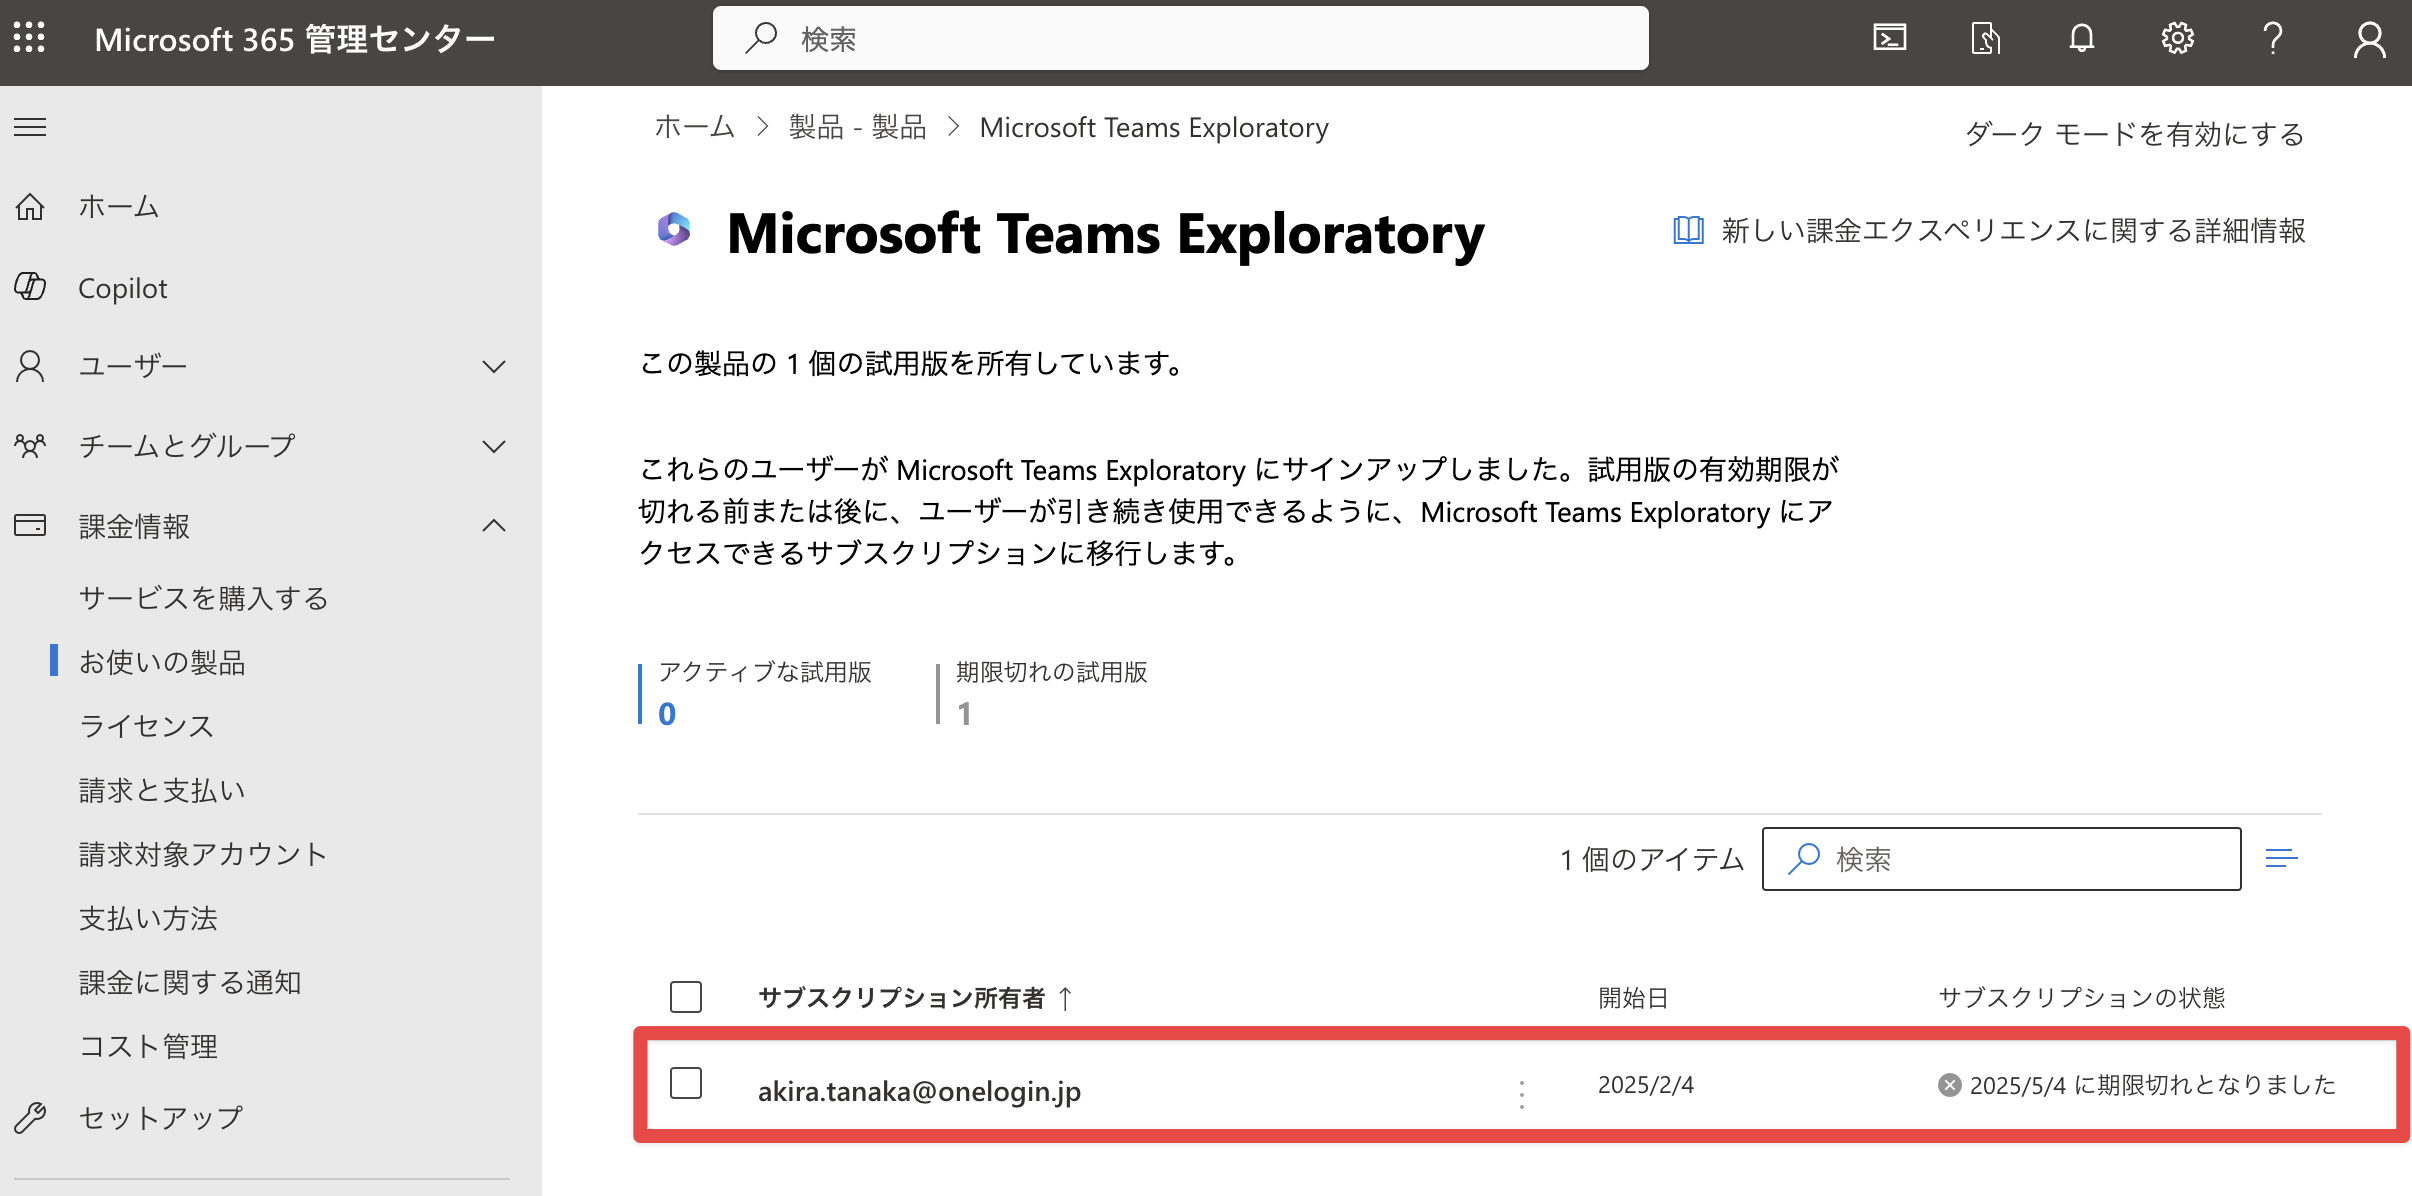Open コスト管理 in sidebar
This screenshot has height=1196, width=2412.
click(x=148, y=1045)
